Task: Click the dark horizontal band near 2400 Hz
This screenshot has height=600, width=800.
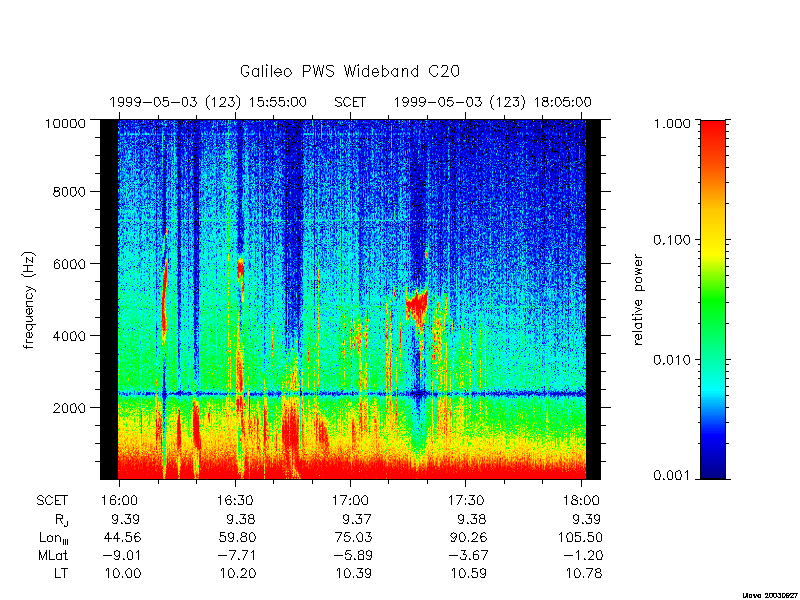Action: point(352,394)
